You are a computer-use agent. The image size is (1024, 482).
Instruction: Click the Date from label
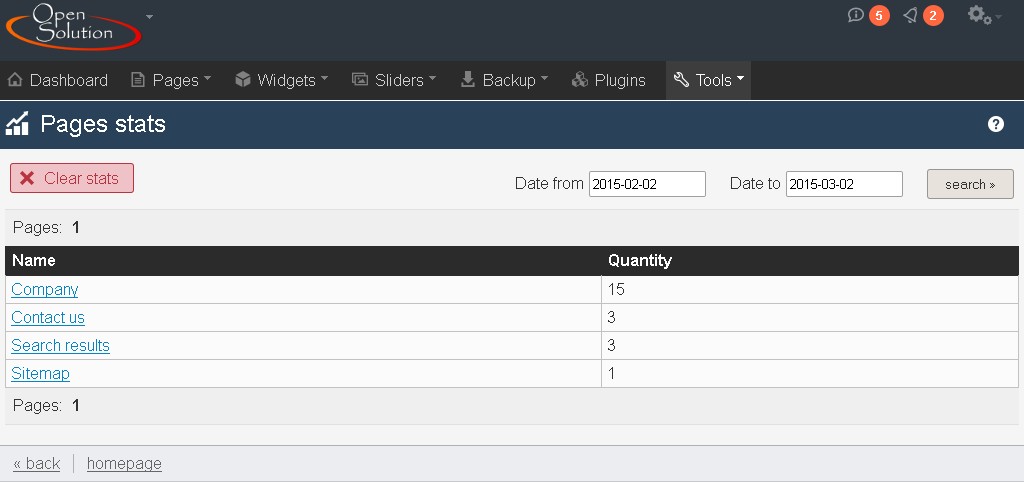pyautogui.click(x=549, y=184)
